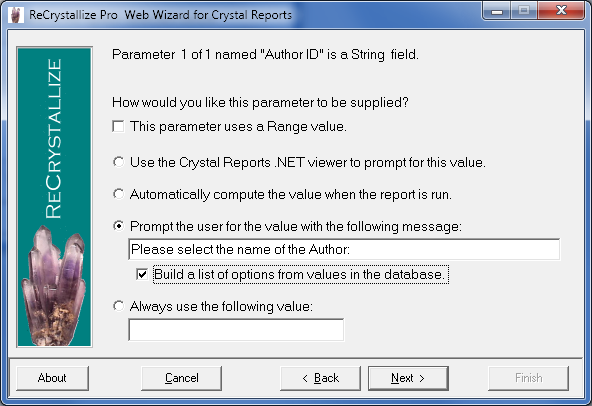Click the ReCrystallize title bar app icon
Viewport: 592px width, 406px height.
pos(15,15)
